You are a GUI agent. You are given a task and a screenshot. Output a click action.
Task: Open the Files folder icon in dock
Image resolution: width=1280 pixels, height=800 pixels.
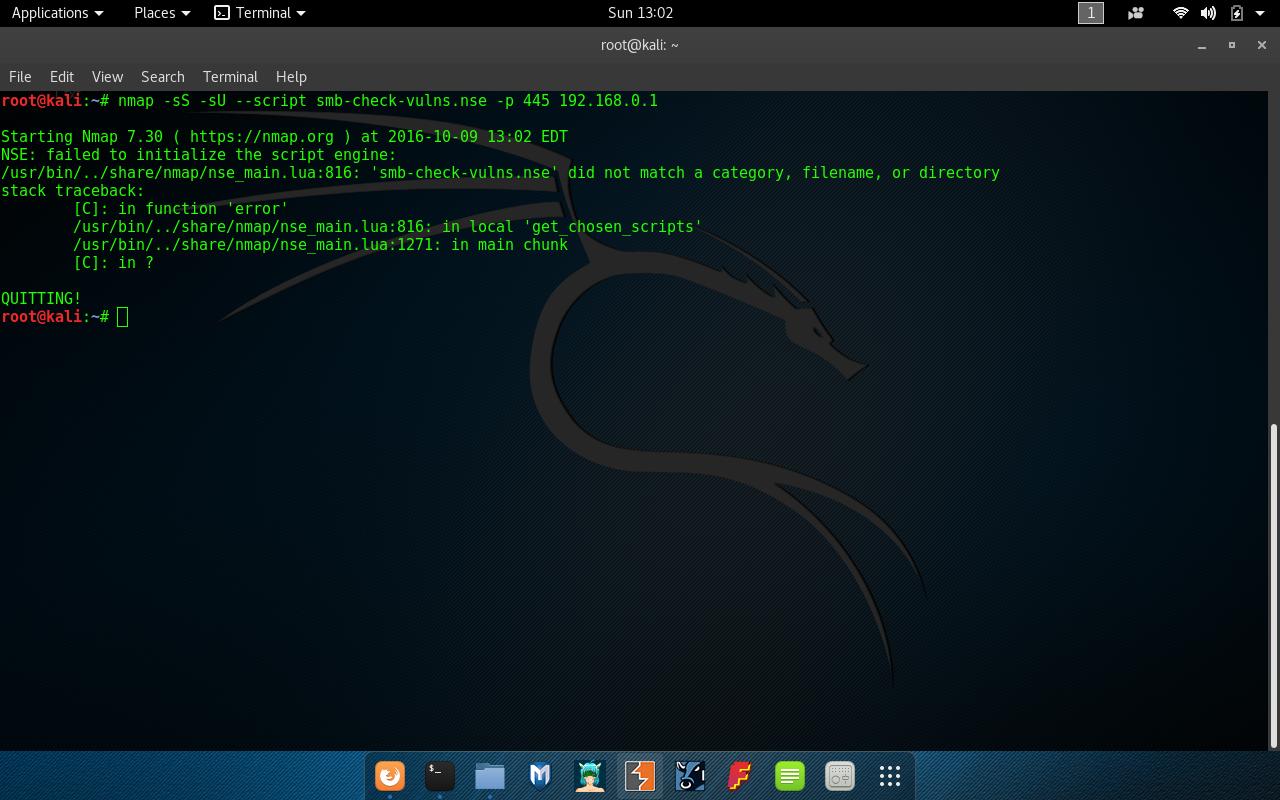pos(490,776)
